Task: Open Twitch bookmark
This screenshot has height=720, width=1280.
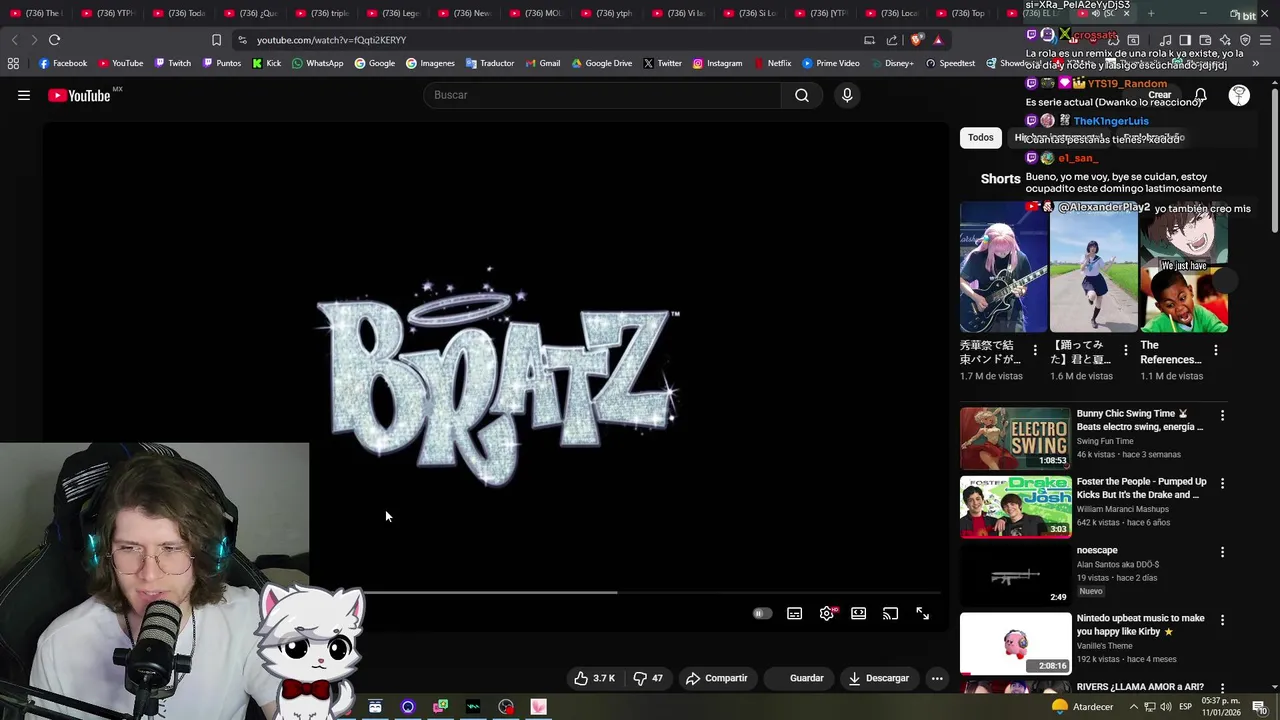Action: click(172, 63)
